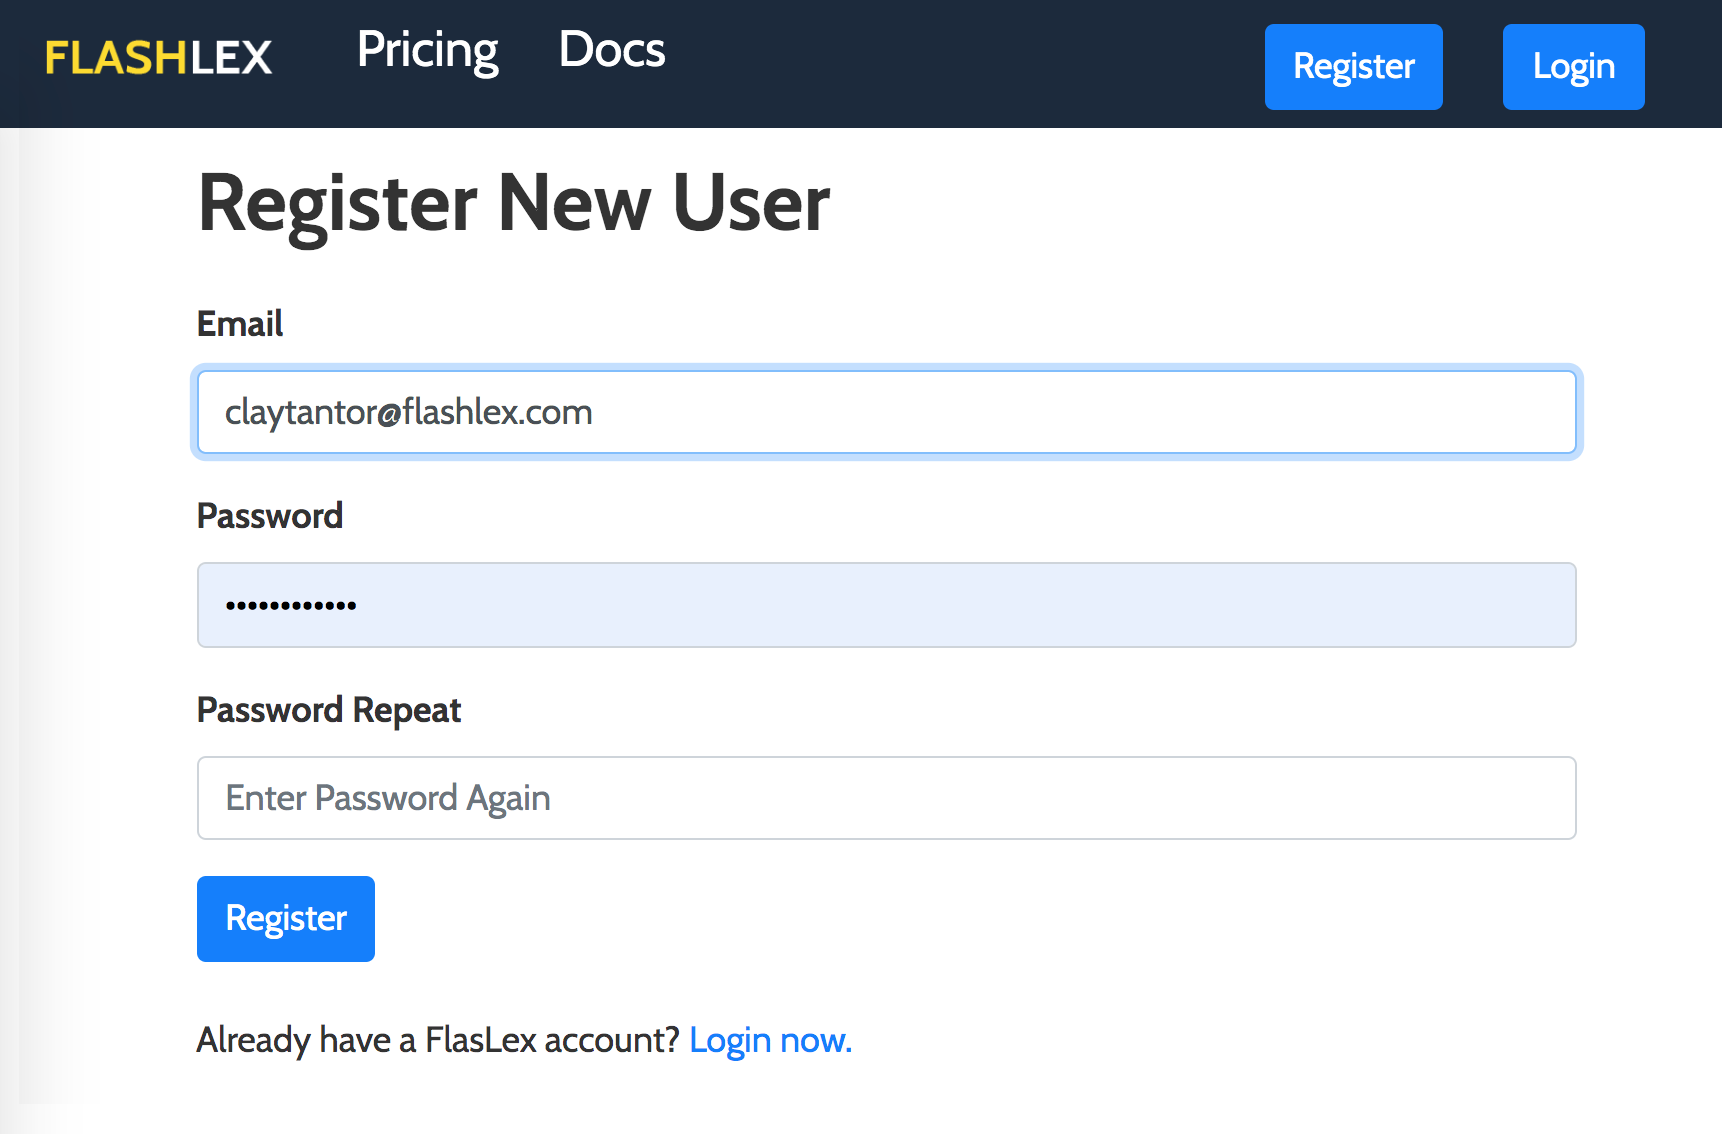The width and height of the screenshot is (1722, 1134).
Task: Click the 'Enter Password Again' placeholder text
Action: click(388, 798)
